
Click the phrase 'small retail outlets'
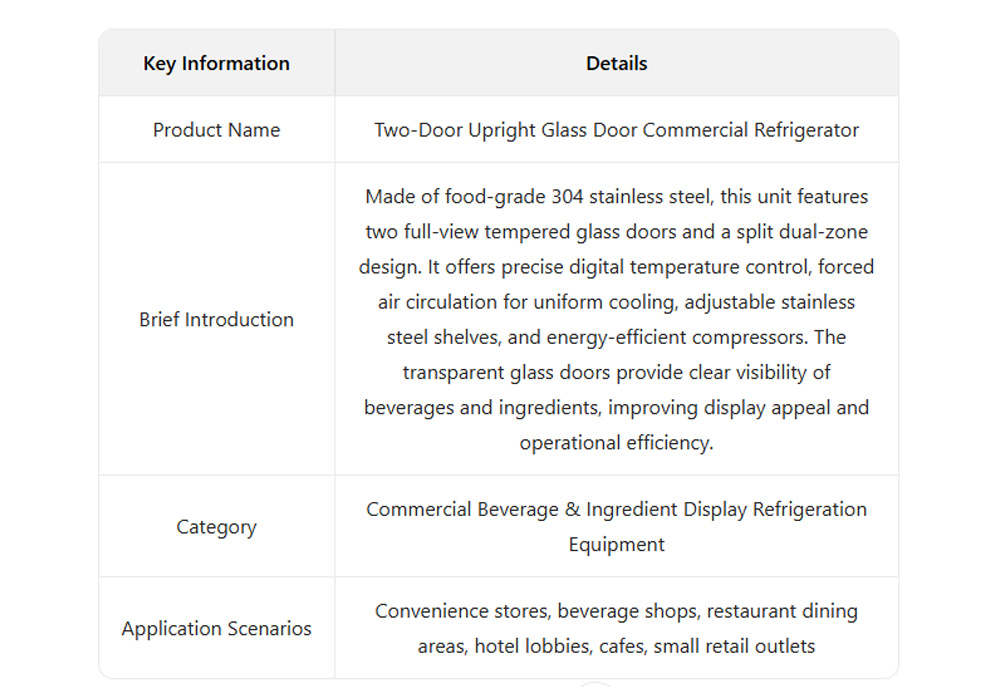(x=735, y=646)
